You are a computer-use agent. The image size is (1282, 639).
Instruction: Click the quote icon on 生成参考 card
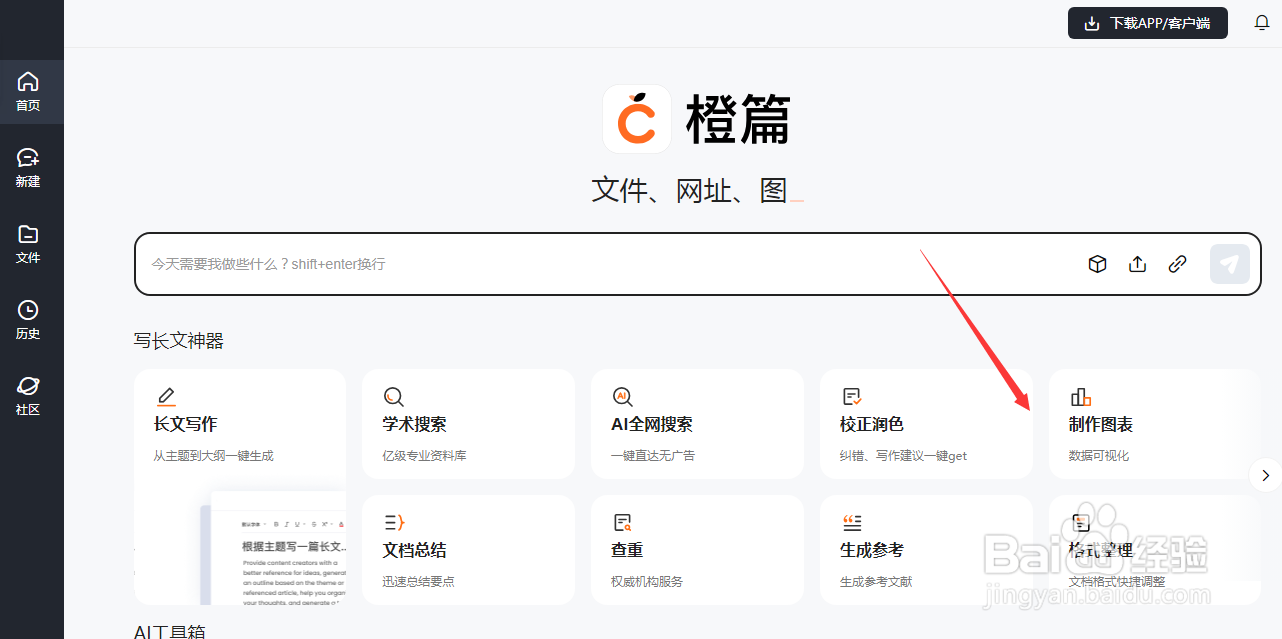click(x=852, y=522)
